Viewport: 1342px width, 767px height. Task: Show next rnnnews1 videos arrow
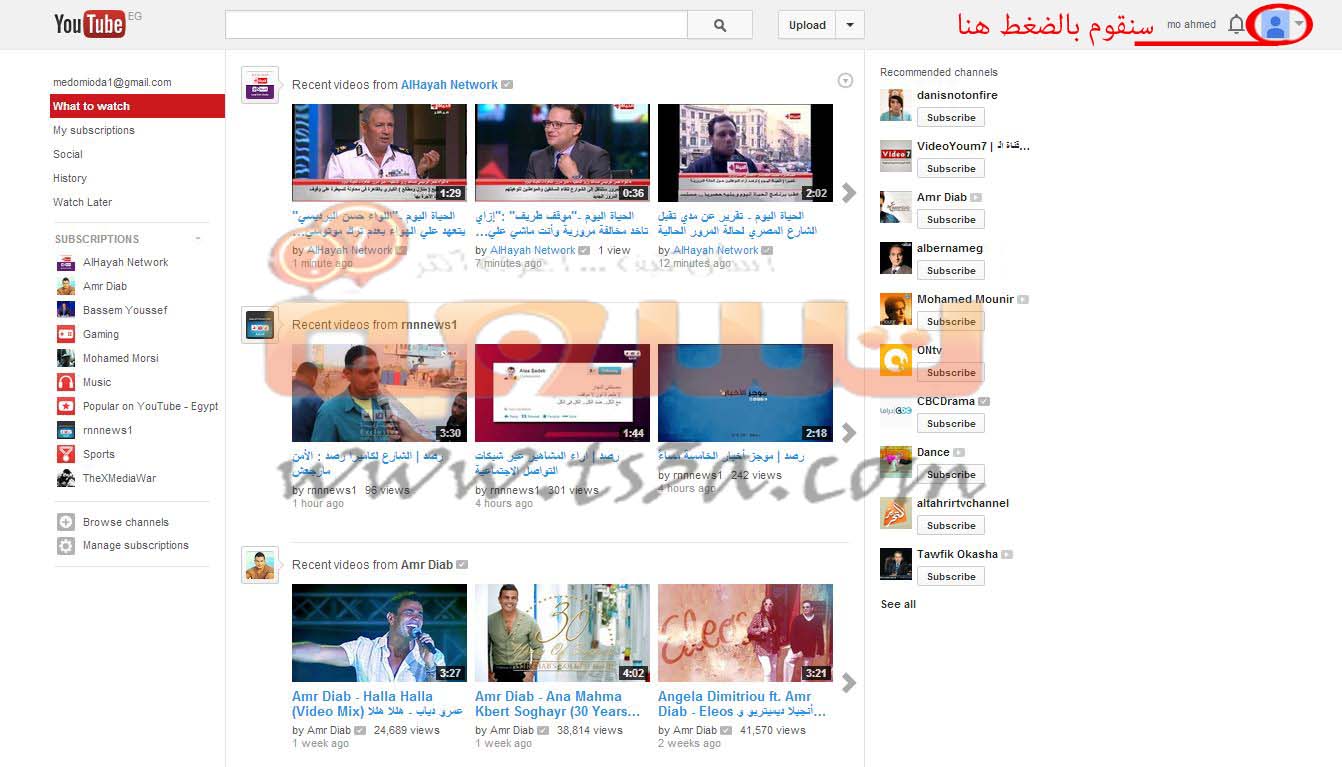click(x=849, y=432)
